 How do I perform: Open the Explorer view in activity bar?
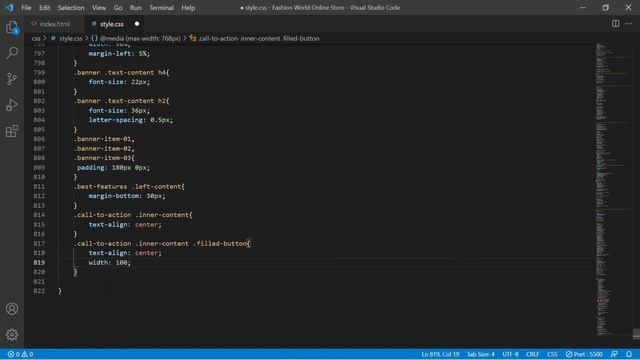[x=12, y=28]
